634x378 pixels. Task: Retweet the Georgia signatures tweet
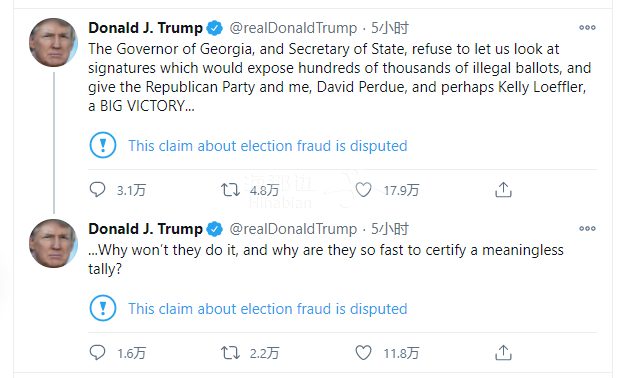pyautogui.click(x=230, y=190)
